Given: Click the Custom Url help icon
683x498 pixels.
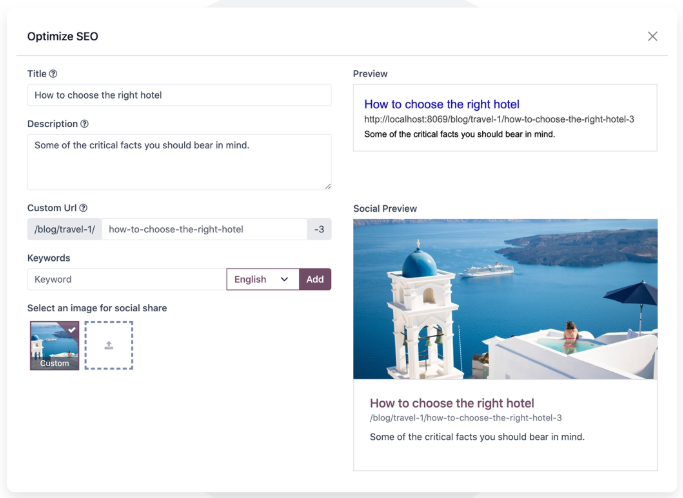Looking at the screenshot, I should tap(83, 208).
